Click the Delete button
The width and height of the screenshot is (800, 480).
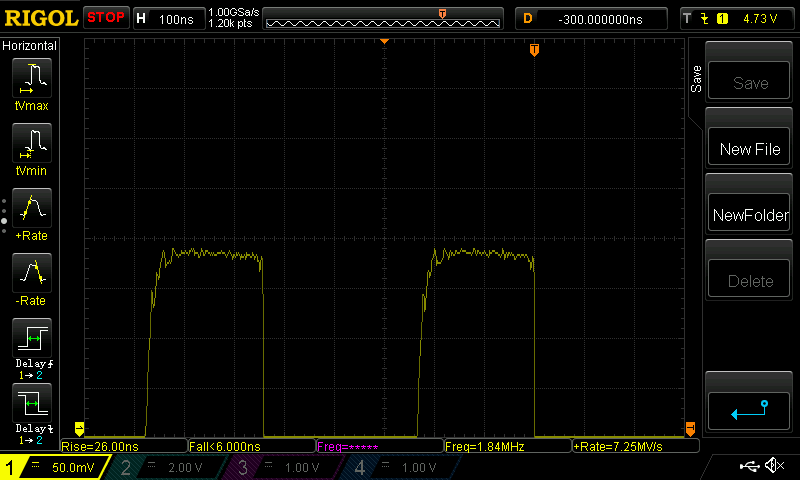(749, 280)
